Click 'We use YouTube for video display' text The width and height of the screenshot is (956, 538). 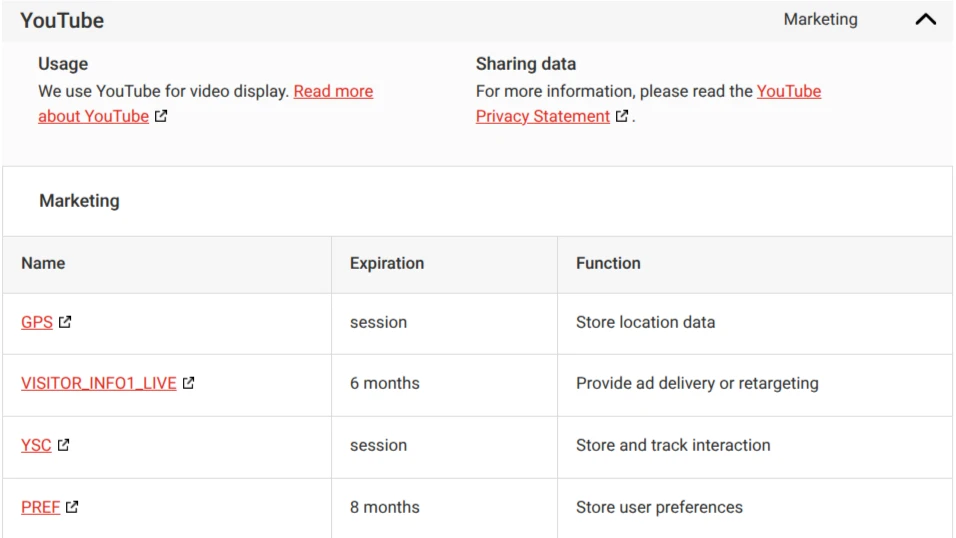point(163,91)
